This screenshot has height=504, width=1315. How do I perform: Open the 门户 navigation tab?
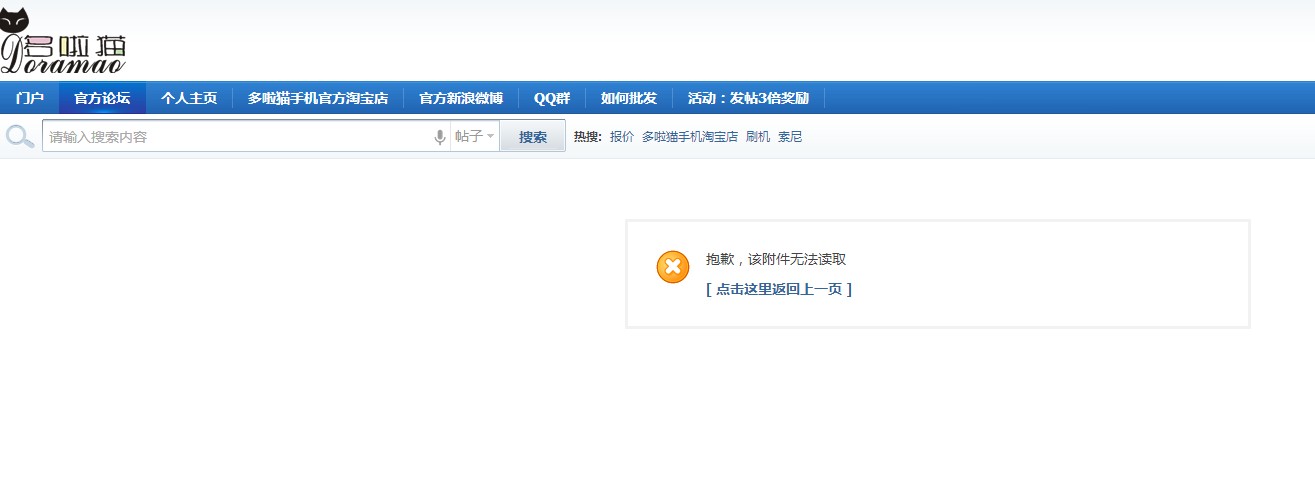[30, 98]
